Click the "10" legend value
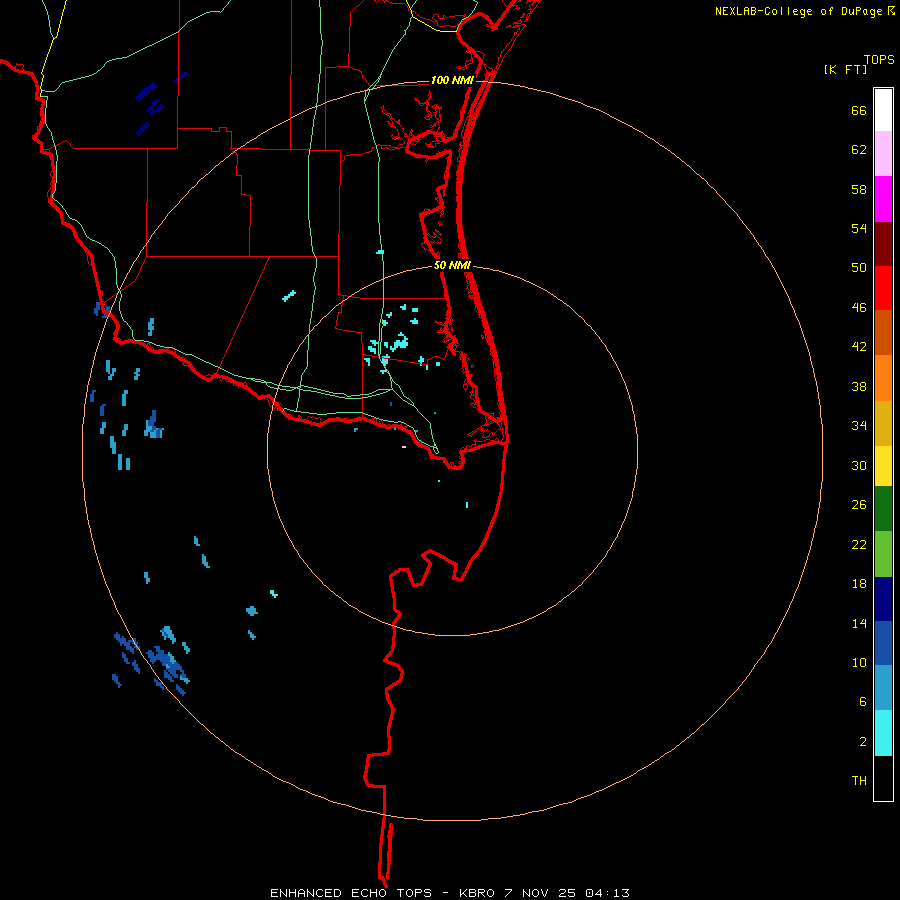 coord(859,662)
